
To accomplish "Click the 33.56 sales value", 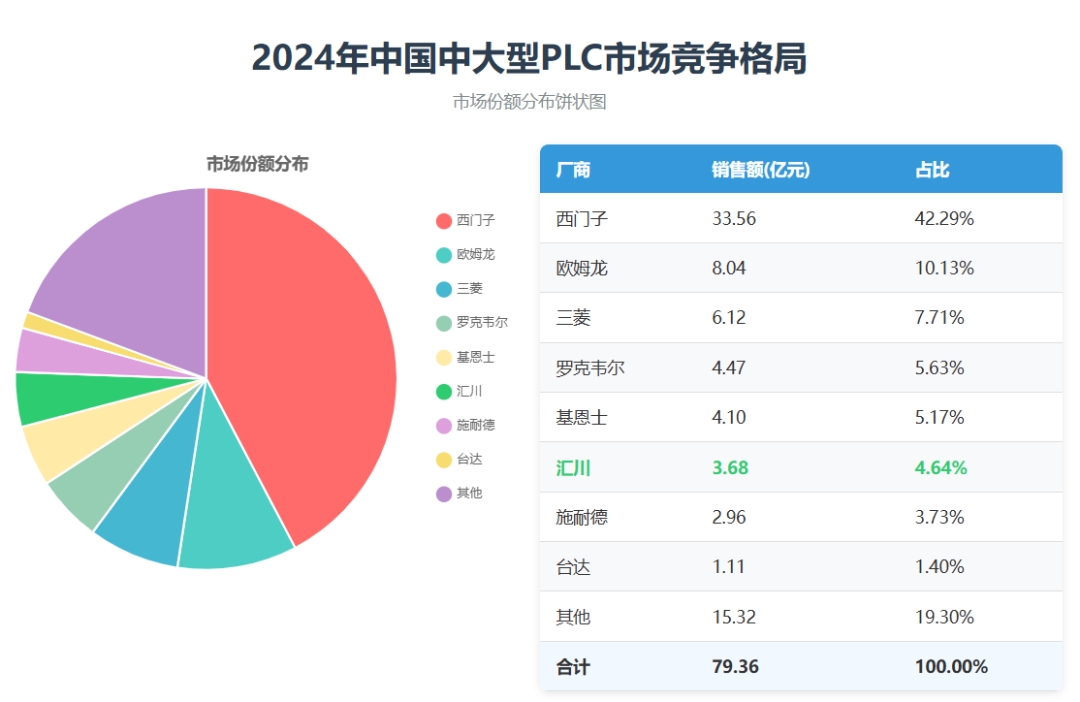I will [x=734, y=219].
